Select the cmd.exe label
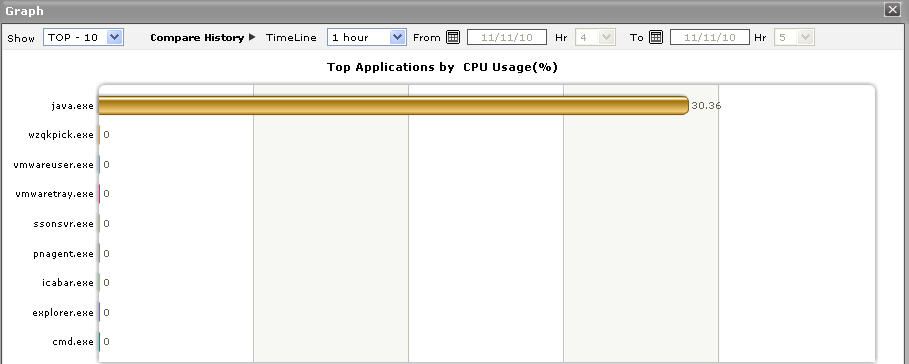The width and height of the screenshot is (909, 364). click(73, 342)
